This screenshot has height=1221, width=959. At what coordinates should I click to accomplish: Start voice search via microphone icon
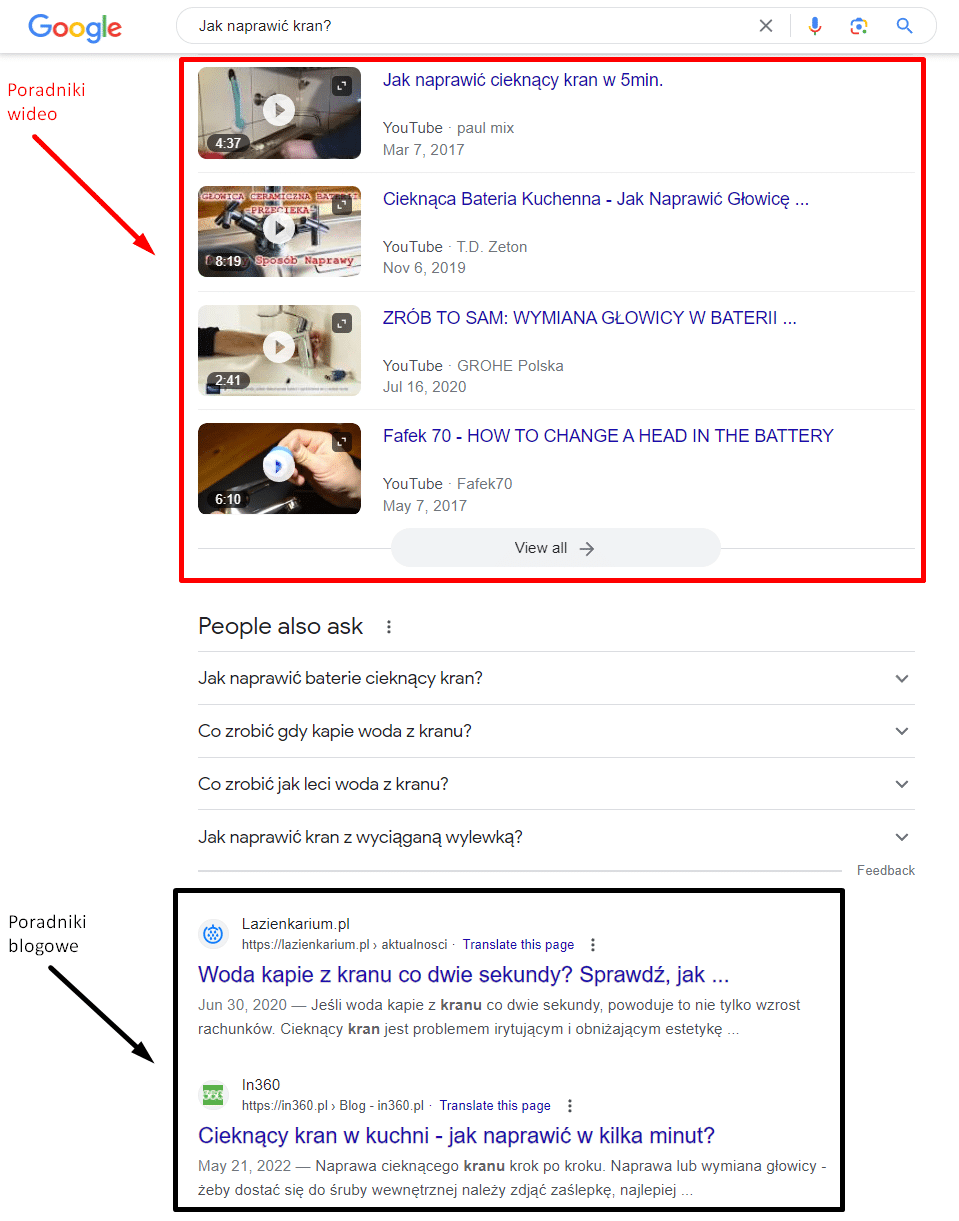[815, 26]
